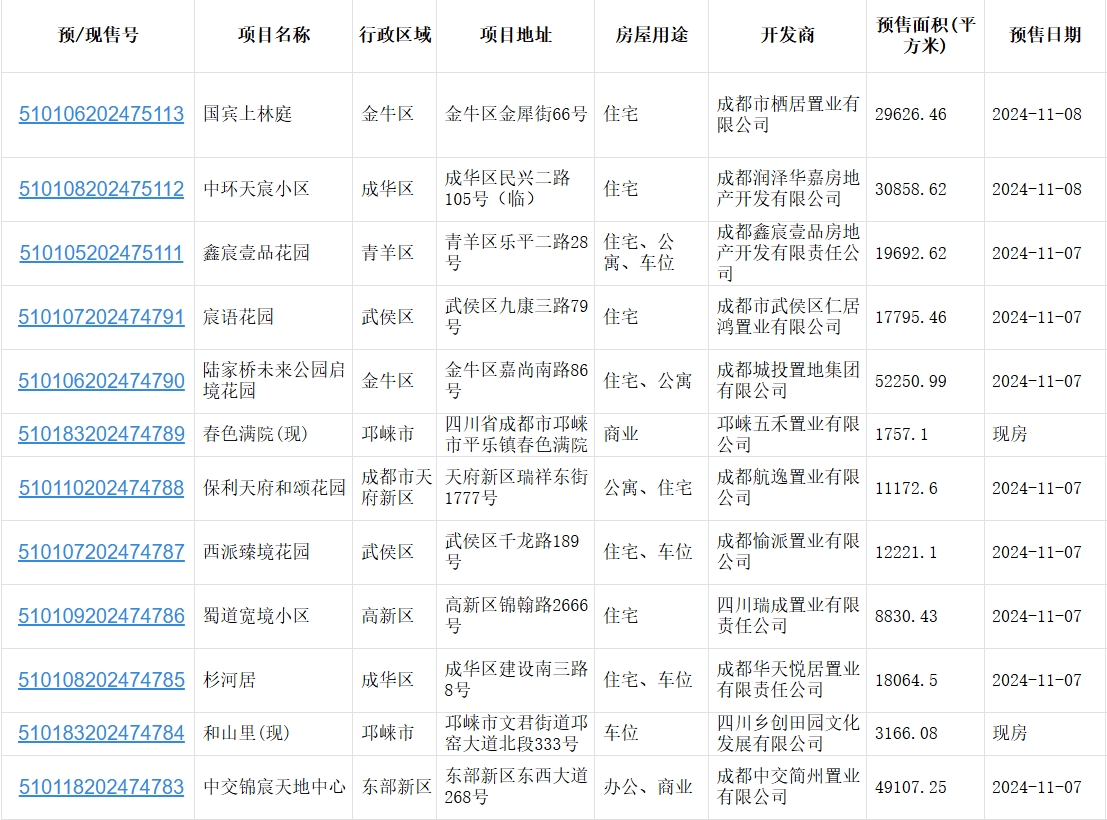Click developer 邛崃五禾置业有限公司

(x=788, y=434)
